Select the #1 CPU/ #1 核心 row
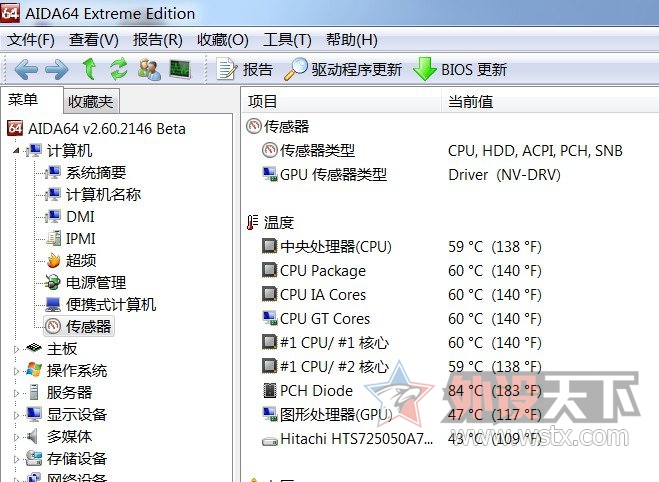Viewport: 659px width, 482px height. tap(401, 342)
